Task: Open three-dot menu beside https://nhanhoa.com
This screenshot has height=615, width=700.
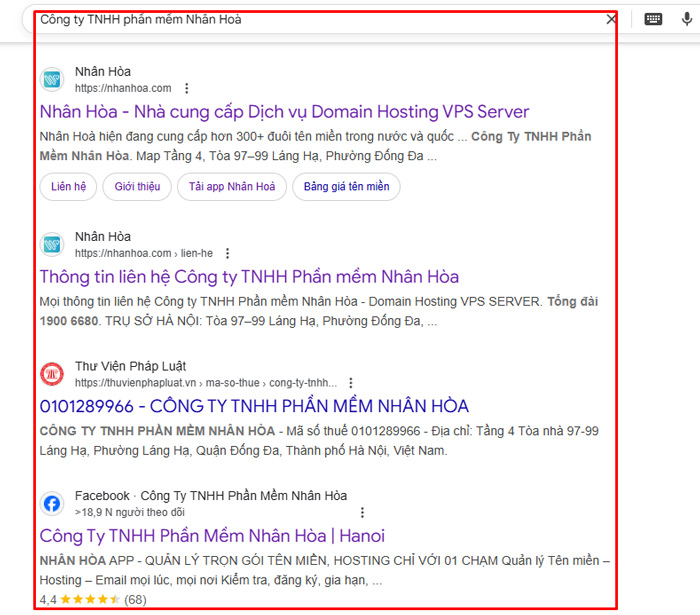Action: (x=187, y=88)
